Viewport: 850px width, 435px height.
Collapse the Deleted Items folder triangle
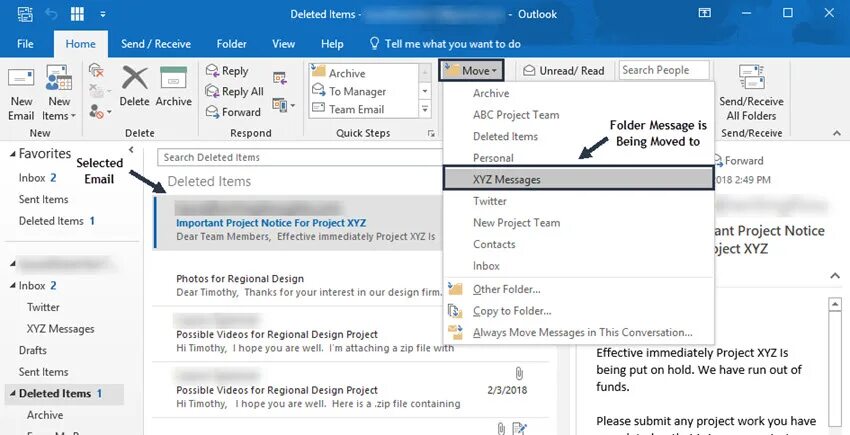[x=12, y=394]
